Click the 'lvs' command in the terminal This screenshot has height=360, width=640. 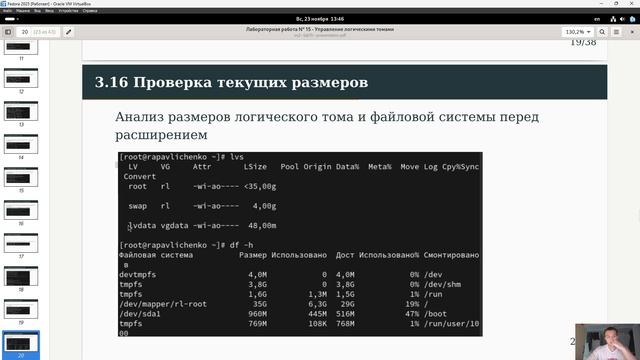[x=237, y=157]
